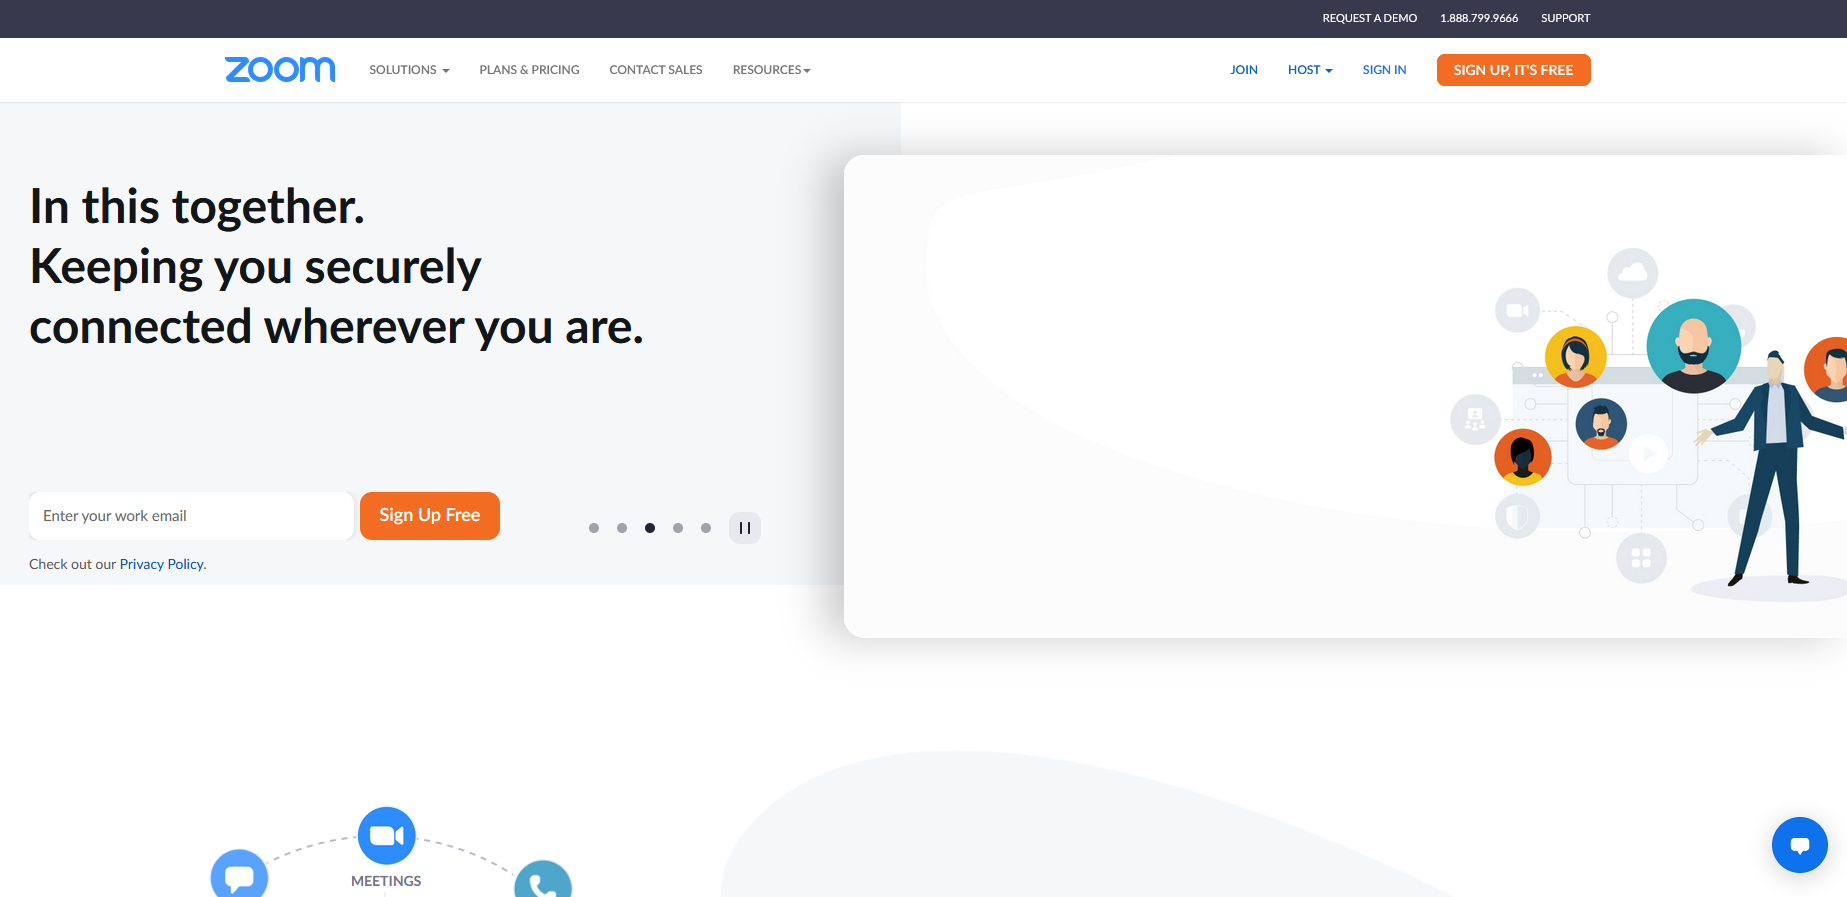Open Contact Sales page
Viewport: 1847px width, 897px height.
(x=656, y=70)
